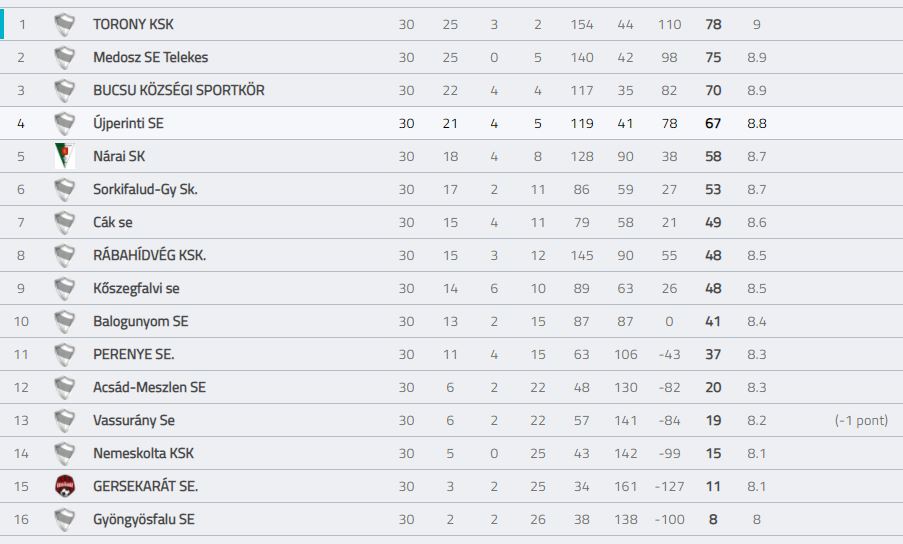Click the Kőszegfalvi se team name

coord(136,288)
